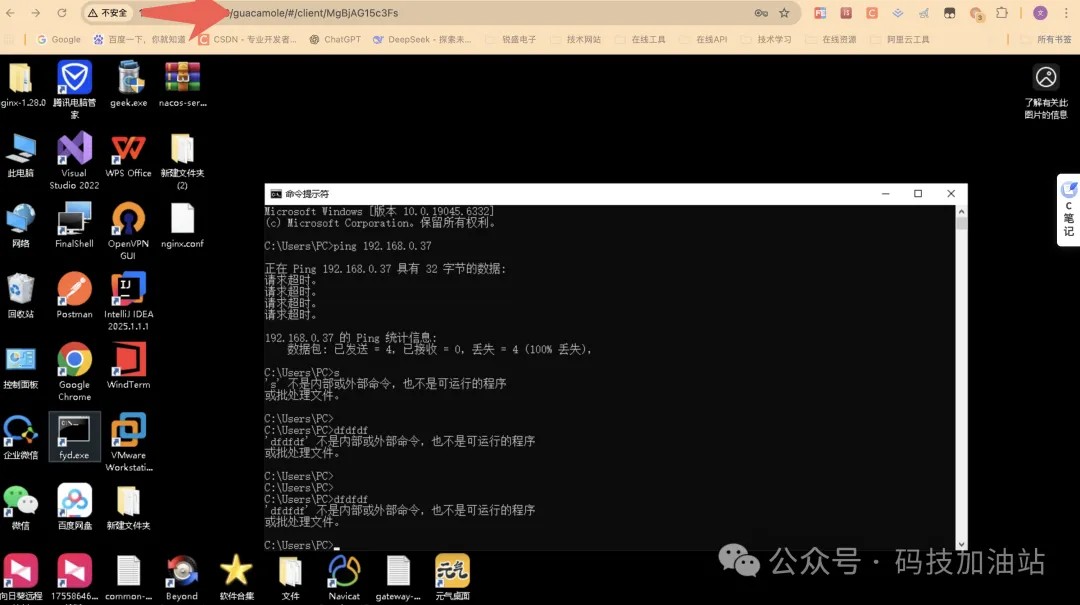
Task: Open the 网络 desktop icon
Action: coord(21,225)
